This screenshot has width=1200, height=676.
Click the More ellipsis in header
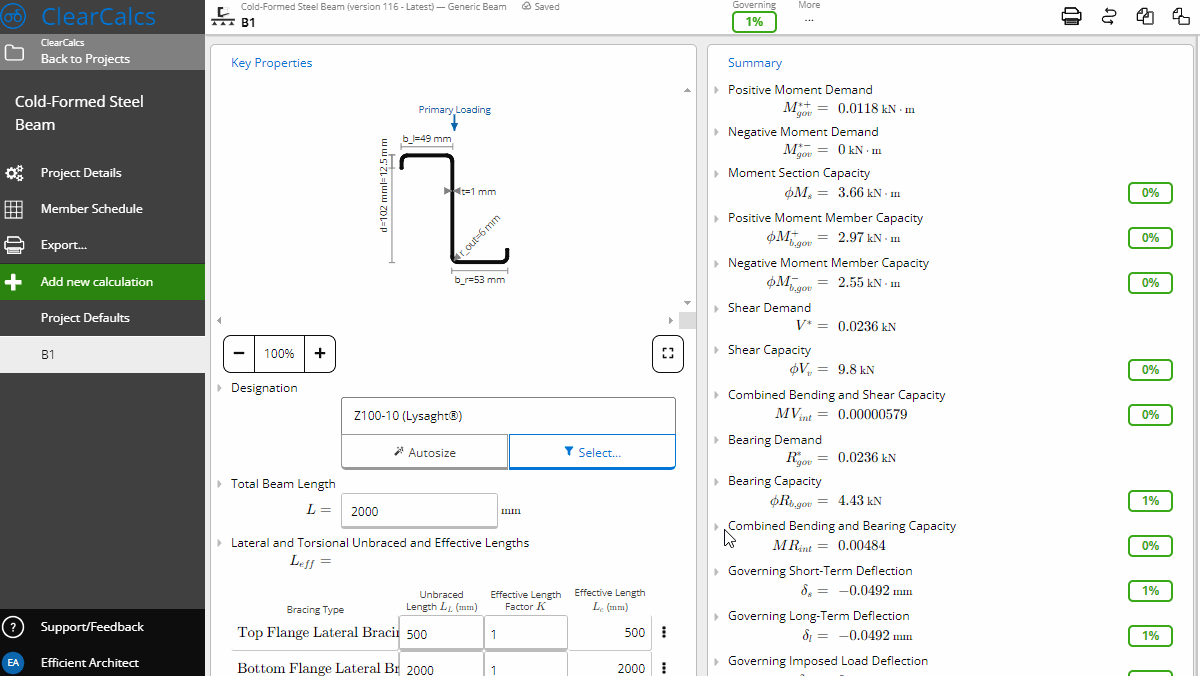click(x=809, y=19)
